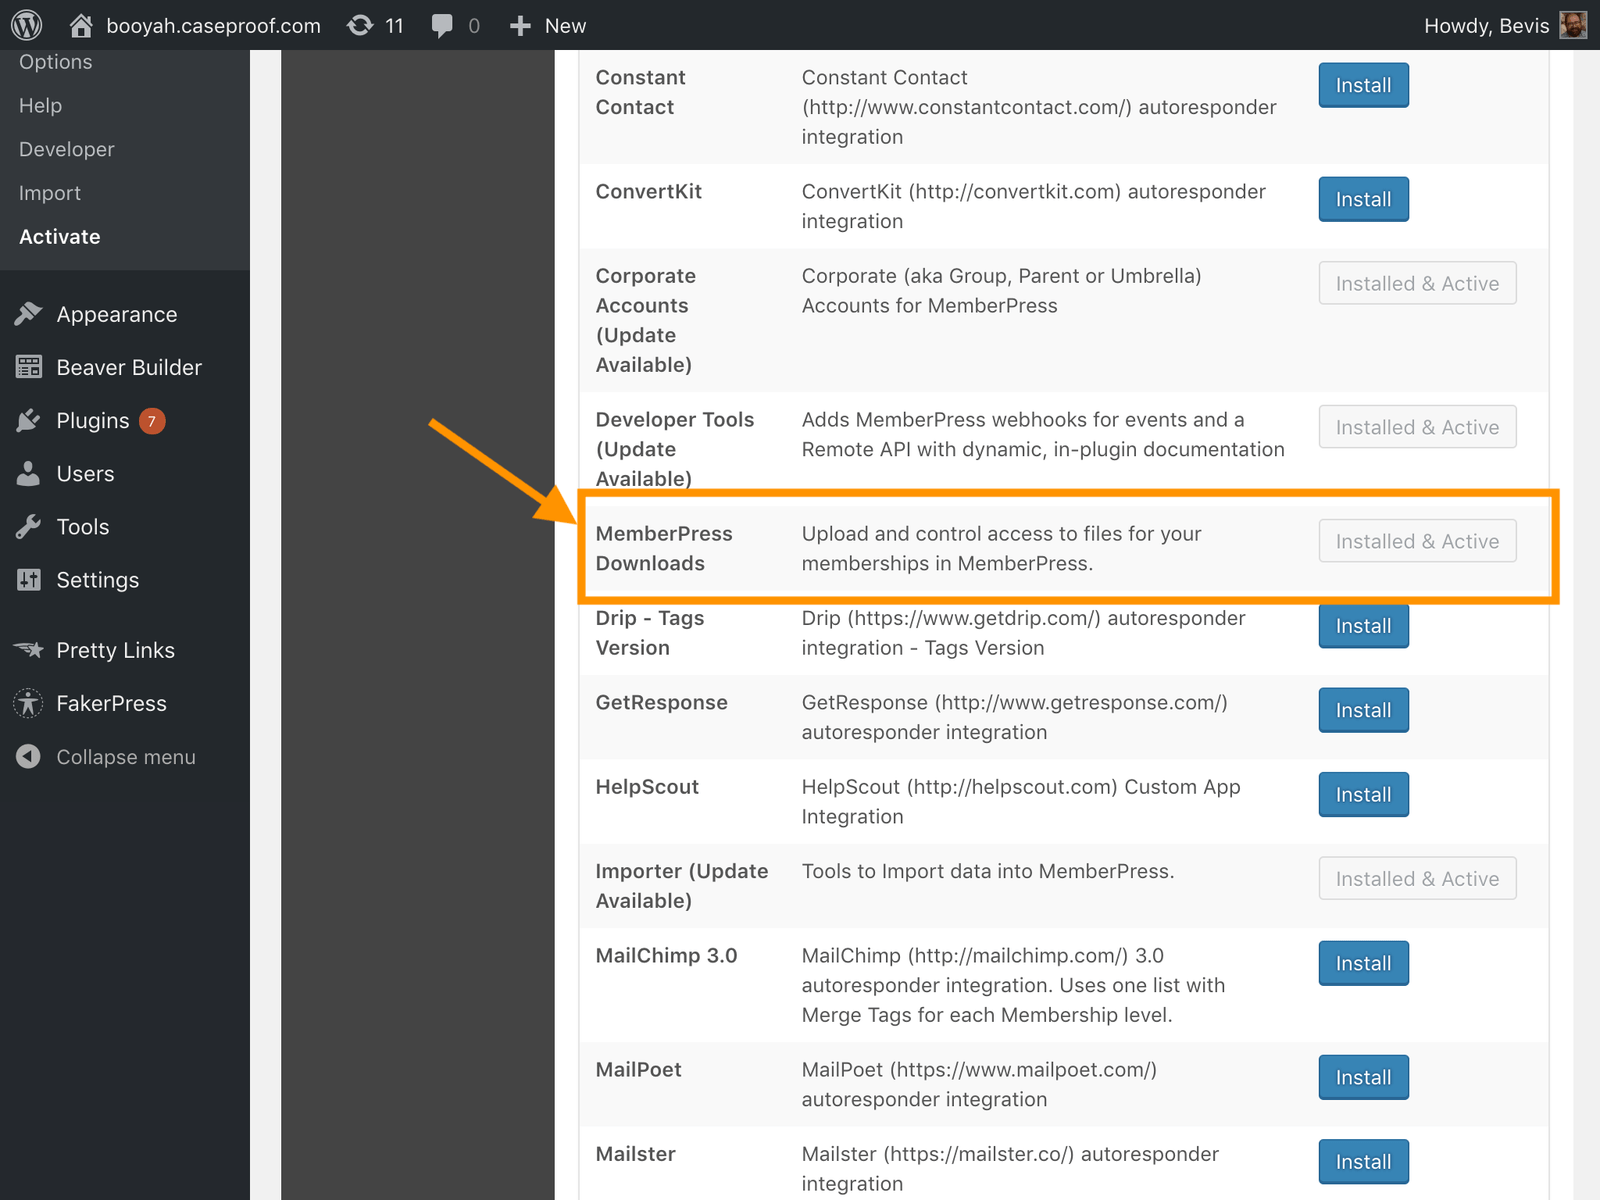Open the updates refresh icon with 11

click(360, 25)
